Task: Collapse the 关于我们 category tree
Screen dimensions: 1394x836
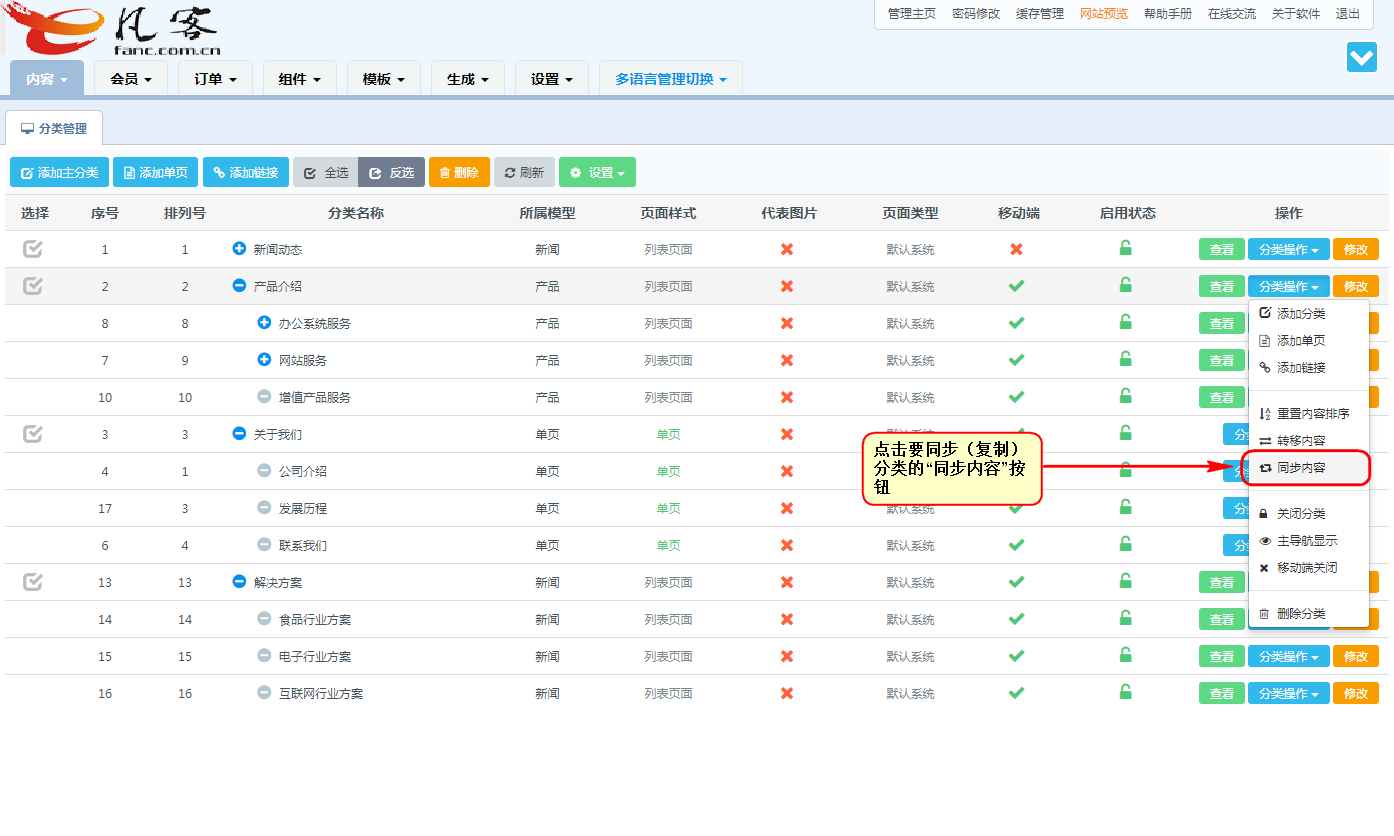Action: point(239,433)
